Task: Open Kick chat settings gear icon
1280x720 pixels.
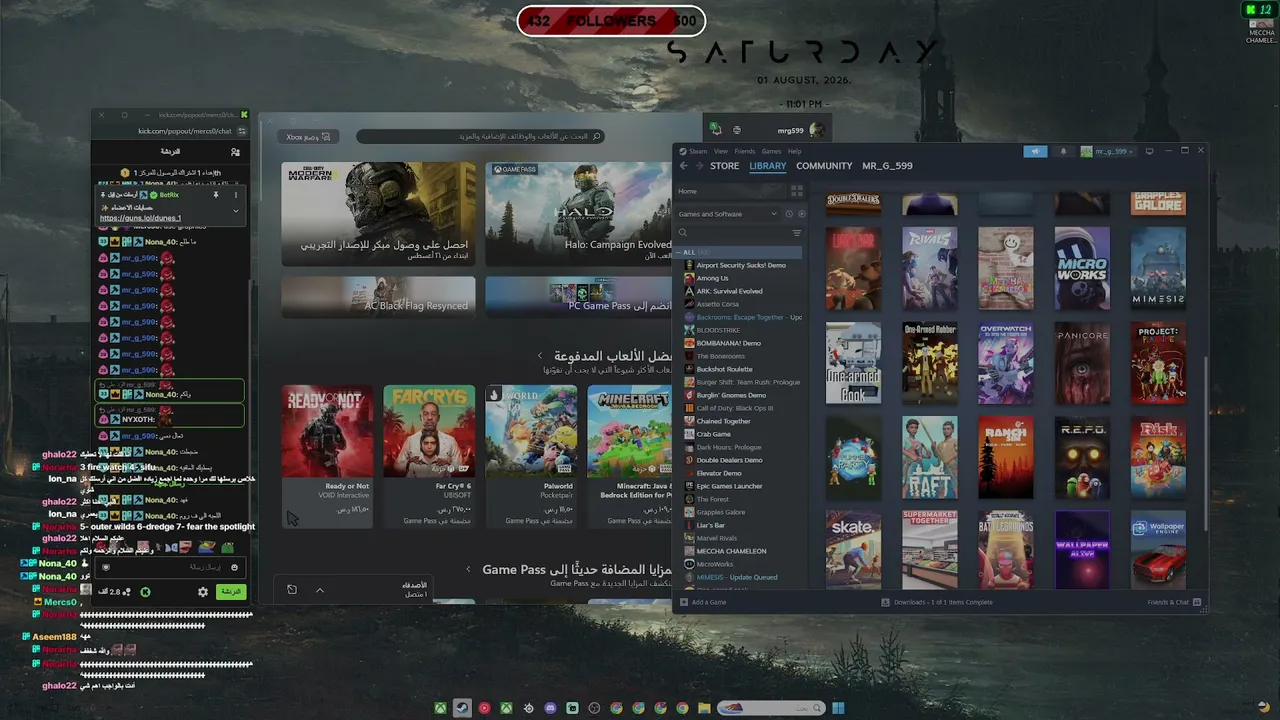Action: click(203, 592)
